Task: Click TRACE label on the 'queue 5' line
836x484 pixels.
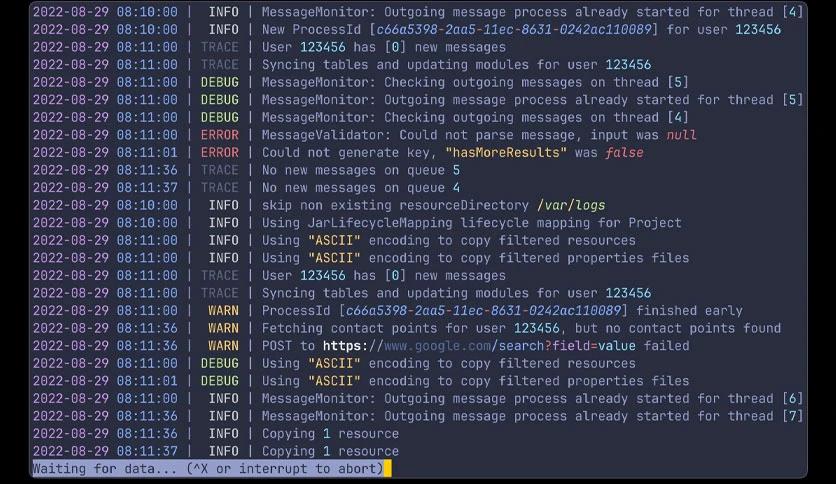Action: pos(220,170)
